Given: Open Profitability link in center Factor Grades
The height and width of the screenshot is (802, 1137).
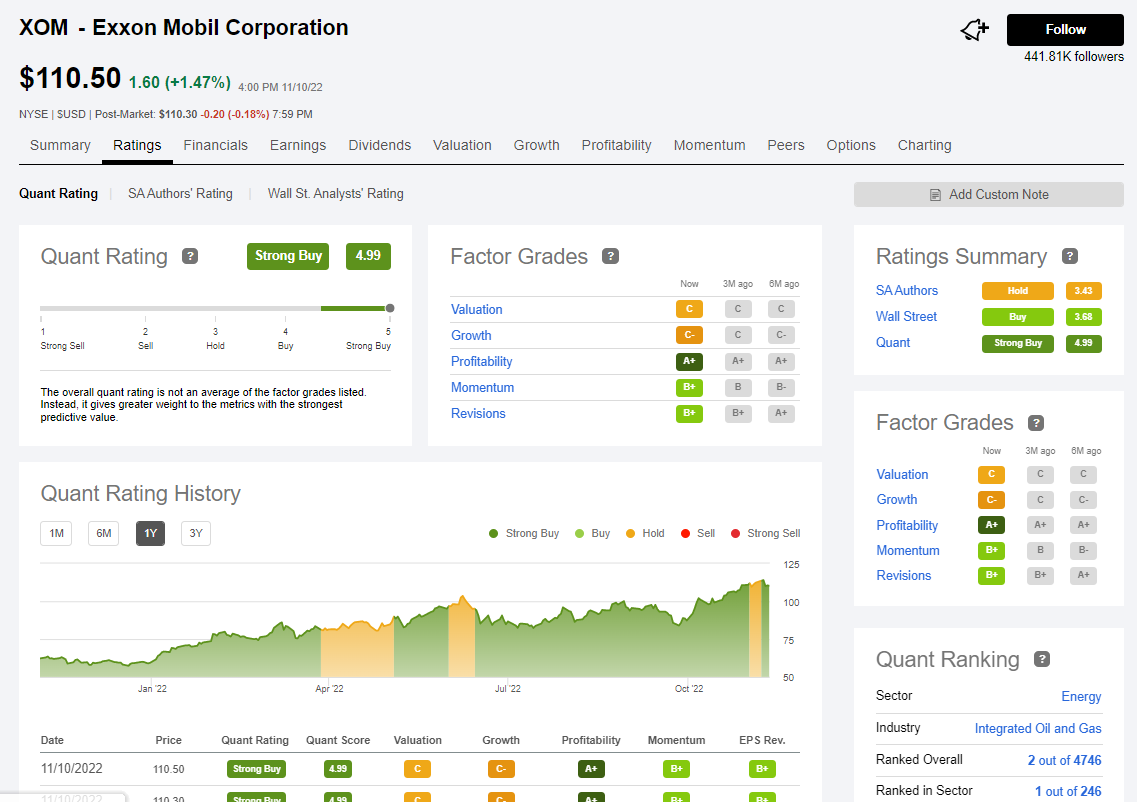Looking at the screenshot, I should [x=481, y=362].
